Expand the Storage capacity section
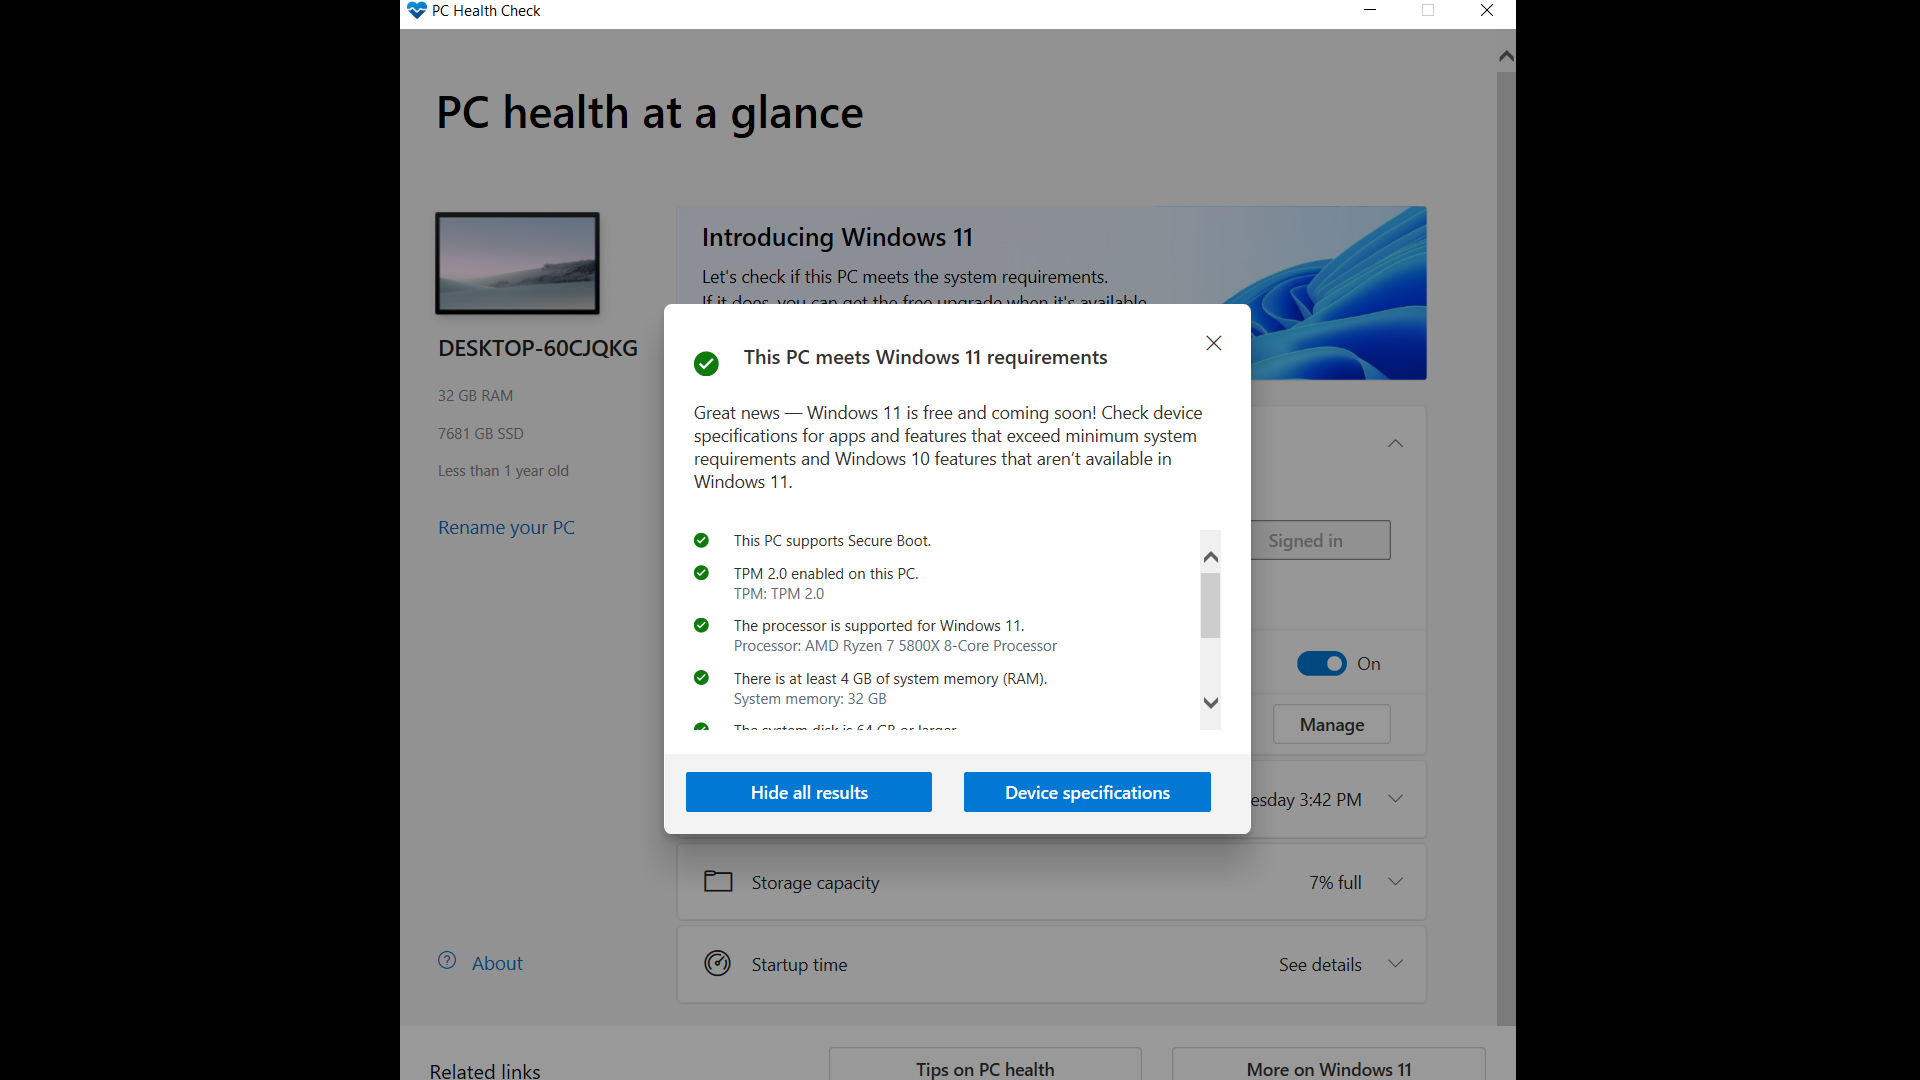 pyautogui.click(x=1394, y=881)
